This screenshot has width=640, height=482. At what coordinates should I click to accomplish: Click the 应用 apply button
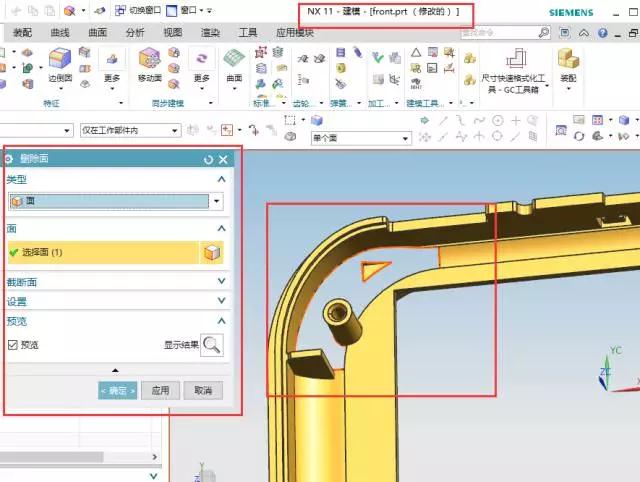160,390
